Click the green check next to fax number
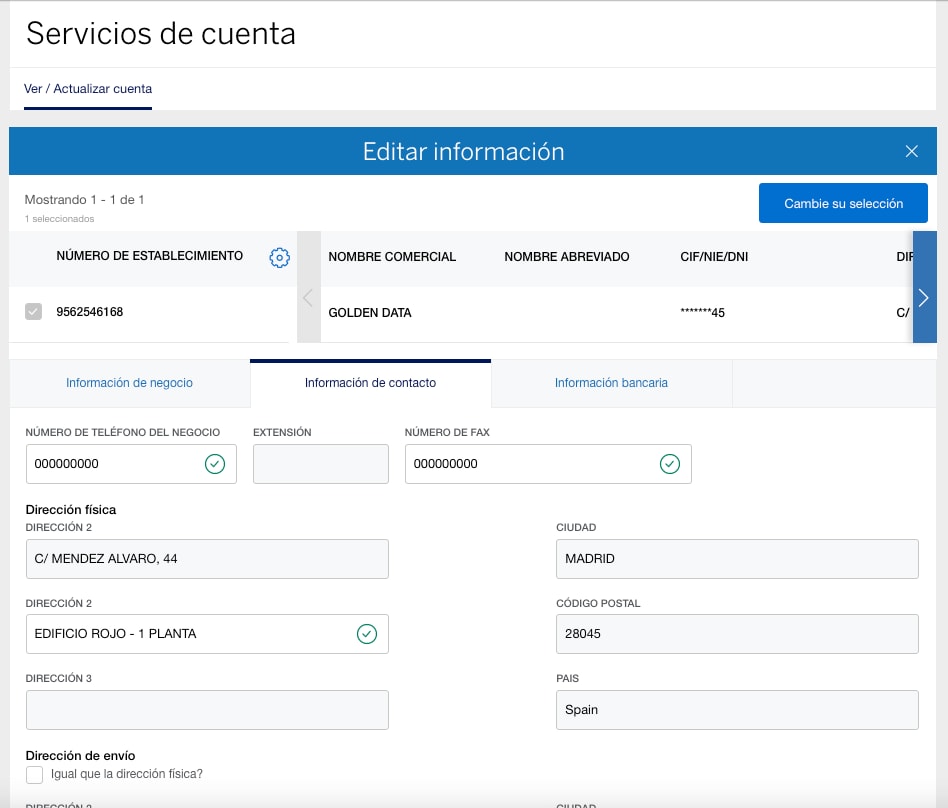 pyautogui.click(x=669, y=463)
